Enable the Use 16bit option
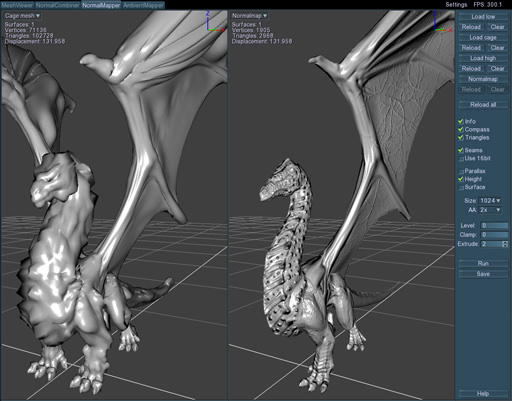The width and height of the screenshot is (512, 401). pos(461,159)
